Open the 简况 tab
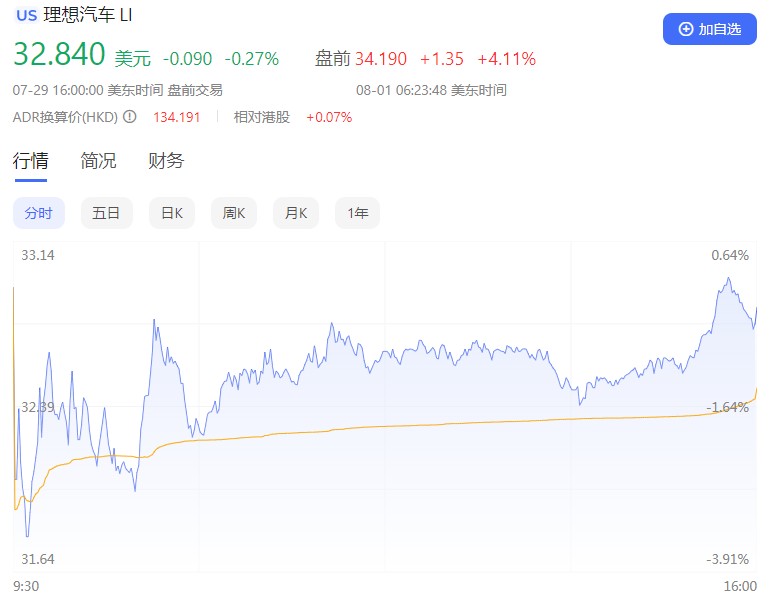Image resolution: width=777 pixels, height=602 pixels. point(98,161)
